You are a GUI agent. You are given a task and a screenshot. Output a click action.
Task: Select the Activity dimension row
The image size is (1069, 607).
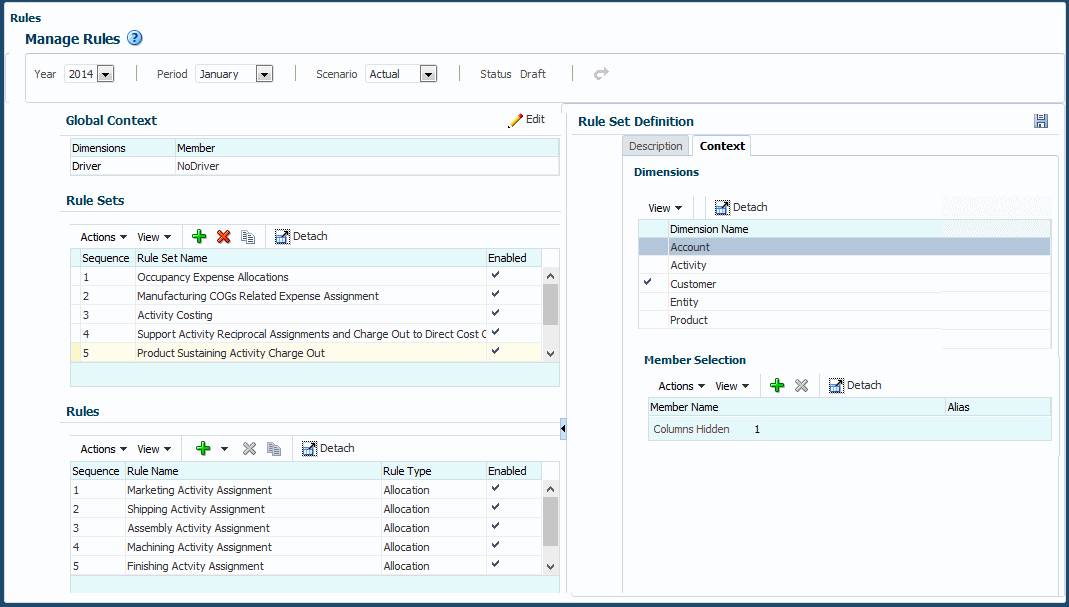point(845,265)
